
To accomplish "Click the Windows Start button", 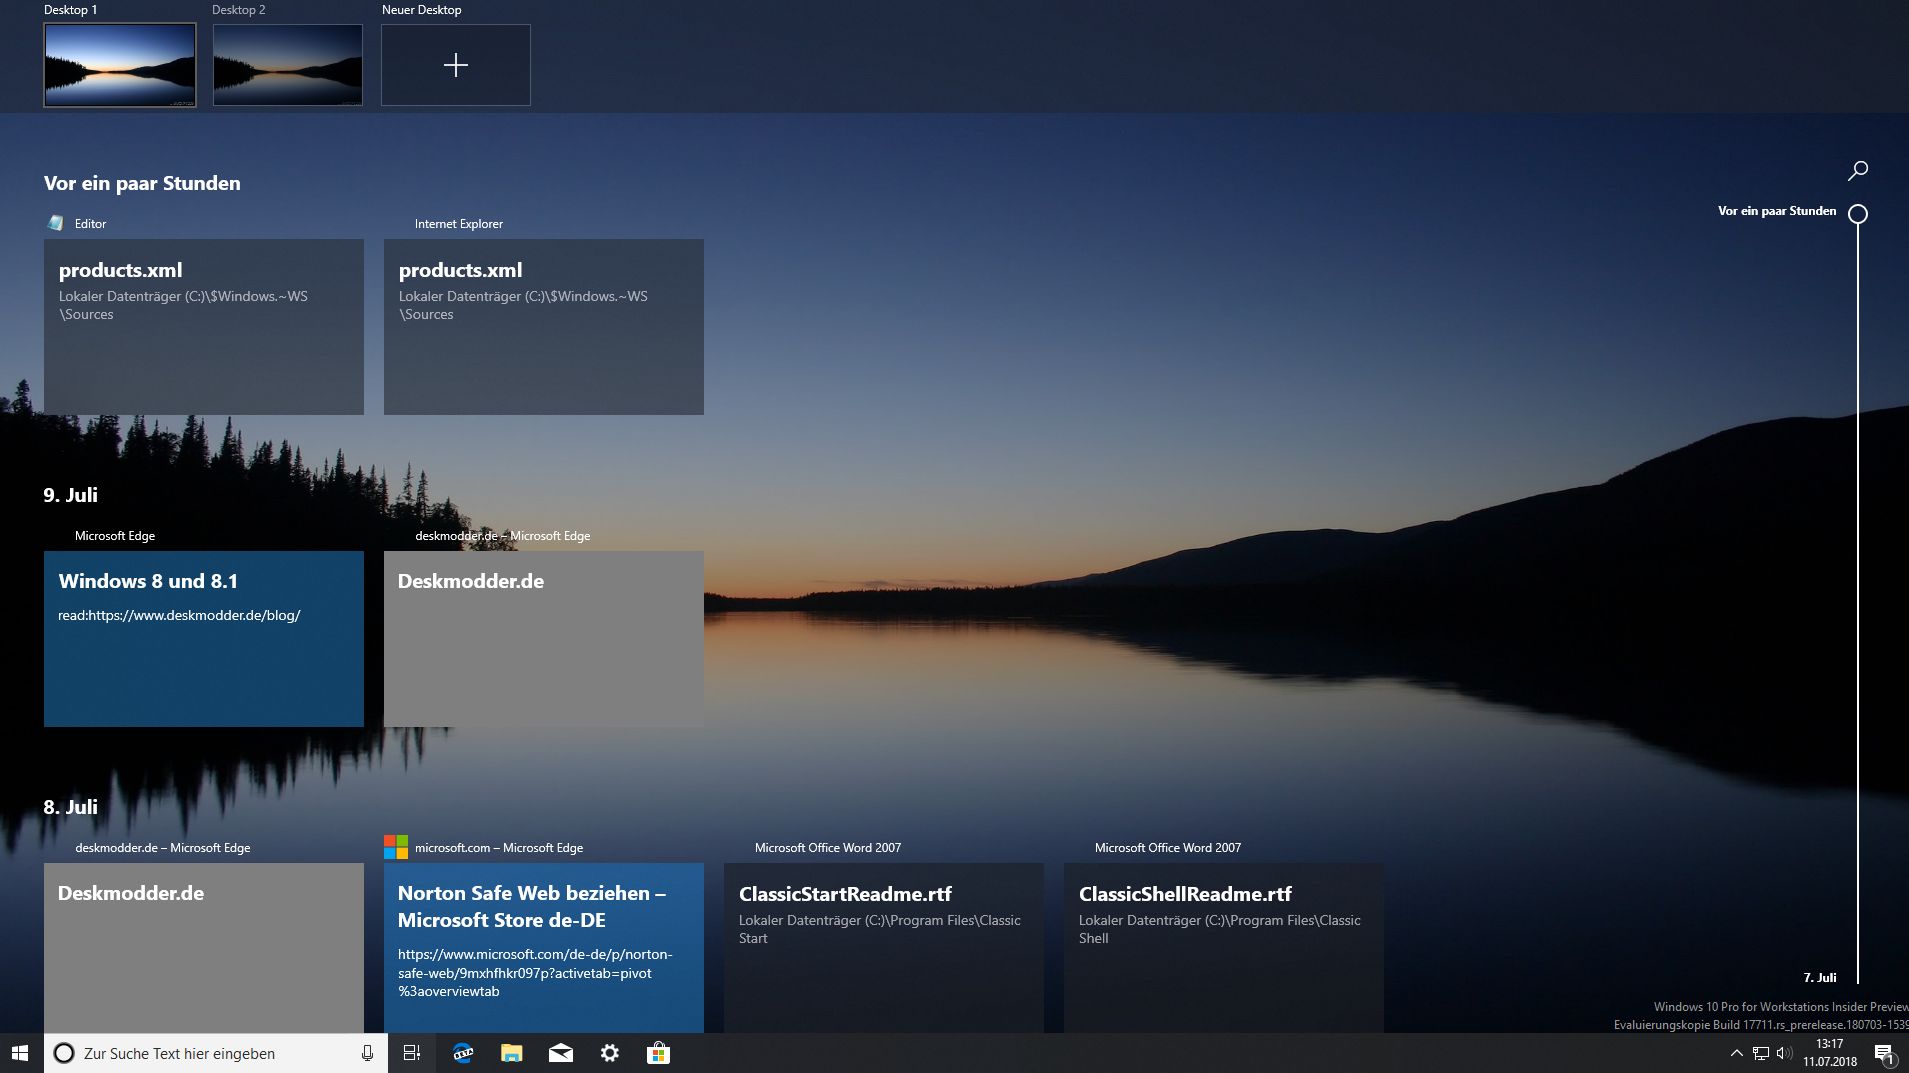I will [x=20, y=1053].
